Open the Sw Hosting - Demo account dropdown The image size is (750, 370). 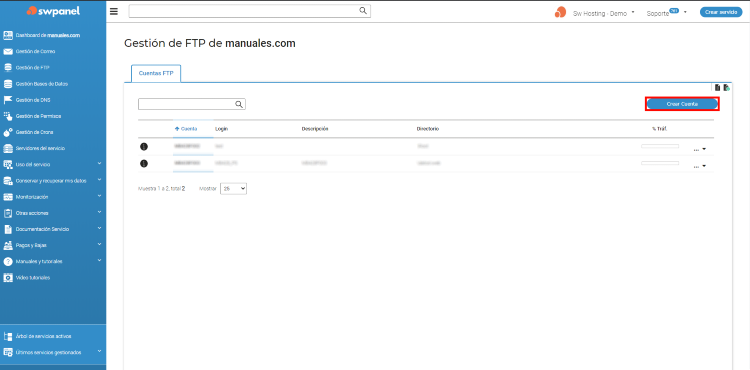coord(604,13)
